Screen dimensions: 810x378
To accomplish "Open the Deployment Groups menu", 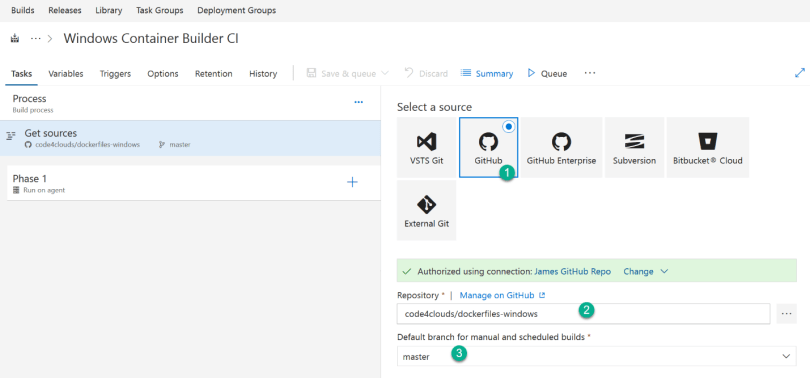I will point(237,10).
